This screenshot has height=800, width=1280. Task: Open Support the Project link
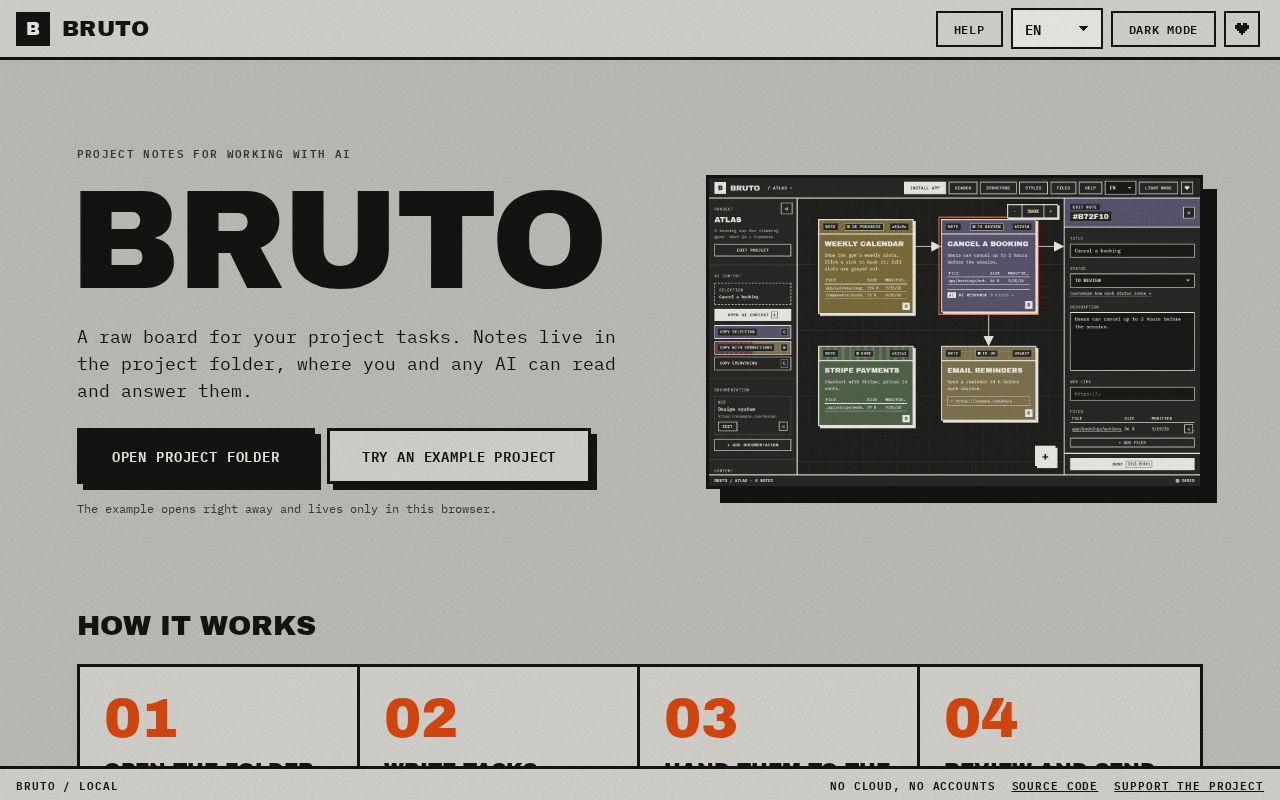tap(1189, 786)
